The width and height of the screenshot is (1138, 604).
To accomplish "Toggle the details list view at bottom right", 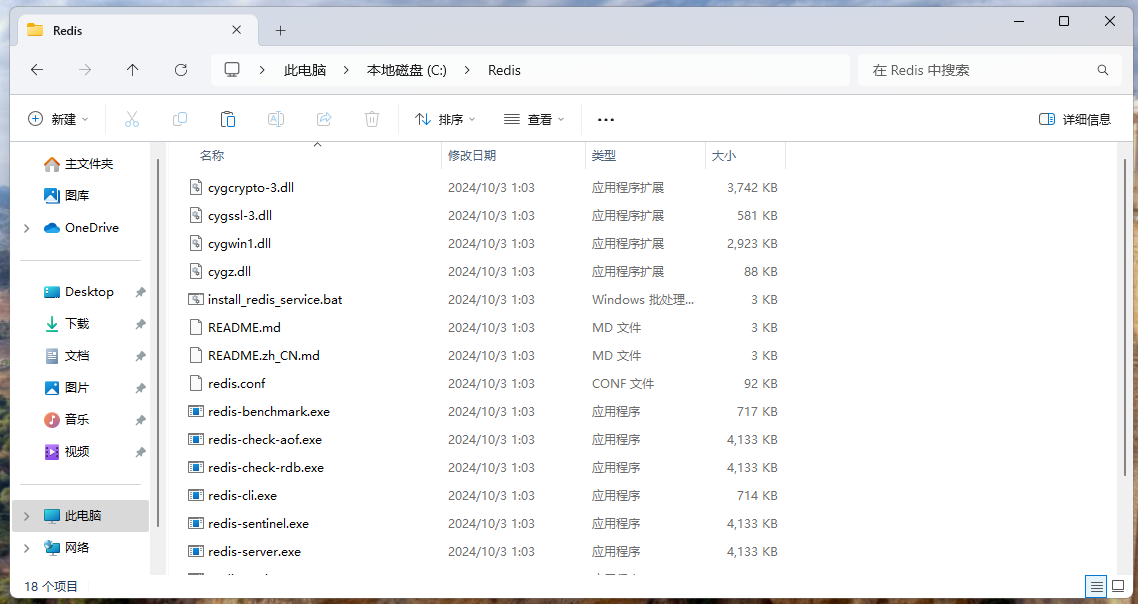I will click(x=1096, y=587).
